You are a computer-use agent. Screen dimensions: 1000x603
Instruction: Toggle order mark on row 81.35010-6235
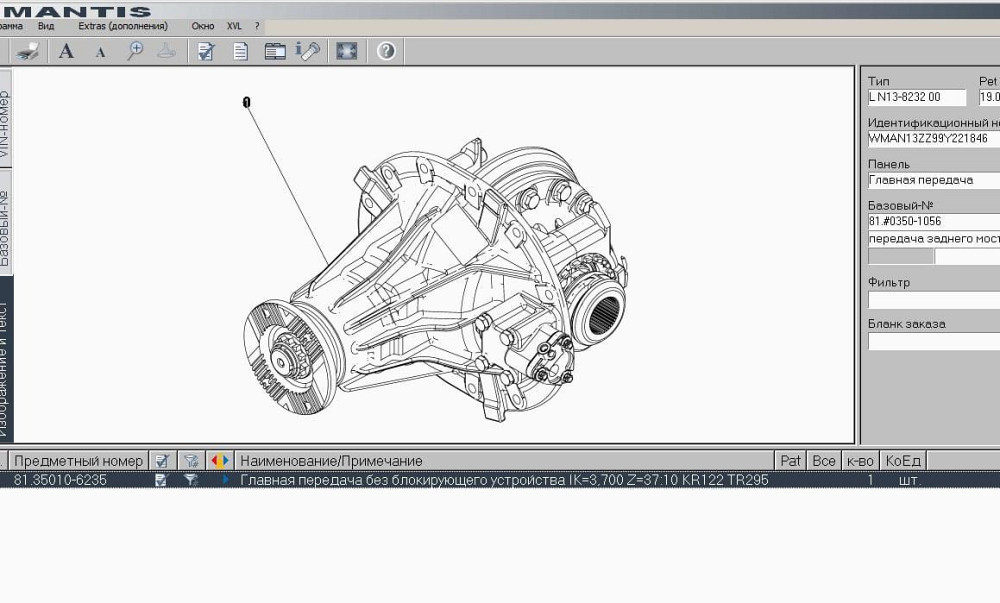161,480
